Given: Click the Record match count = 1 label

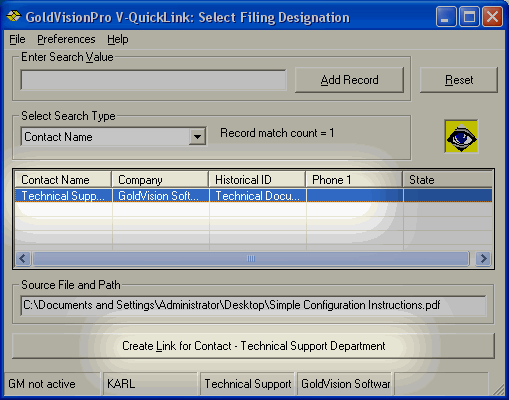Looking at the screenshot, I should click(x=277, y=133).
